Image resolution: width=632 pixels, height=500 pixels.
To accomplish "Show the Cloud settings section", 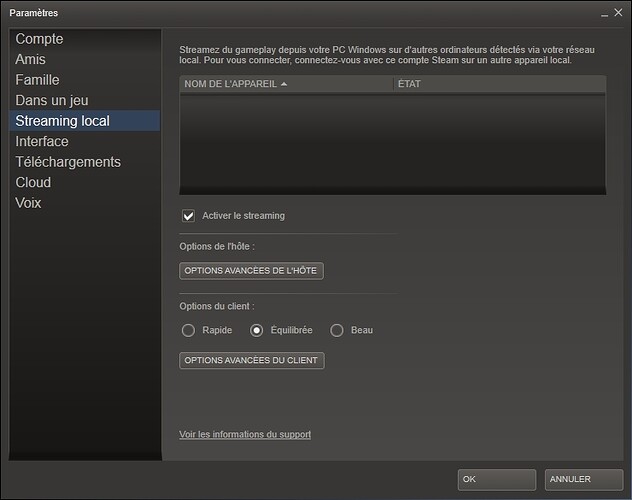I will coord(33,183).
